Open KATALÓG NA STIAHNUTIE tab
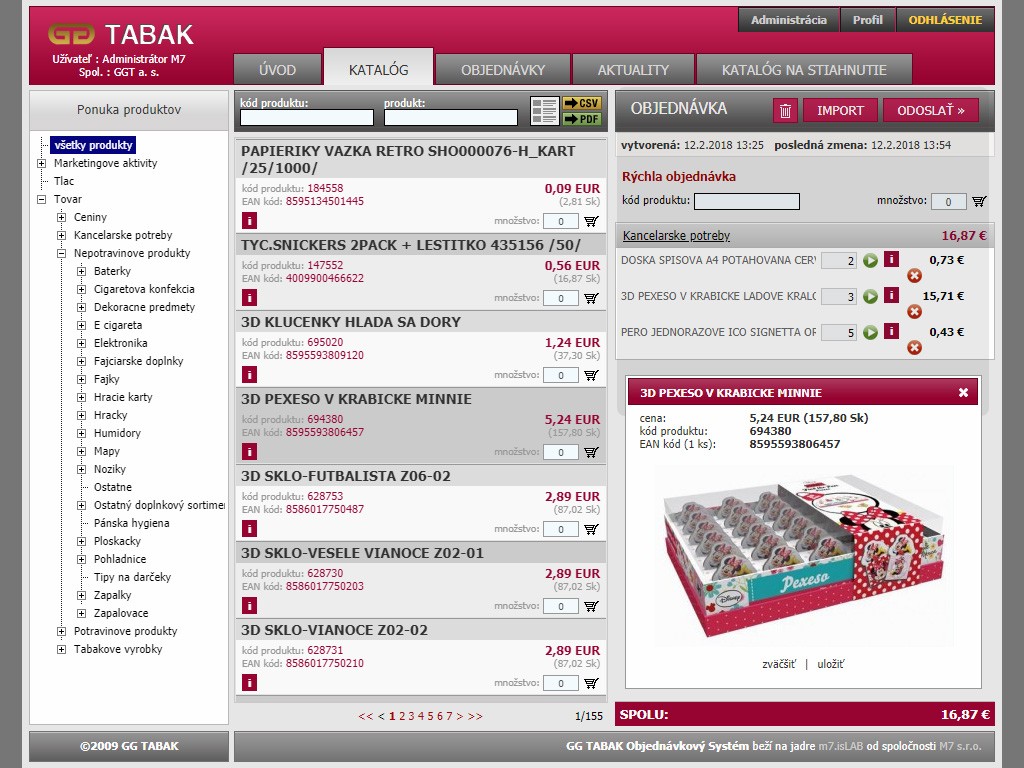The height and width of the screenshot is (768, 1024). (x=804, y=70)
